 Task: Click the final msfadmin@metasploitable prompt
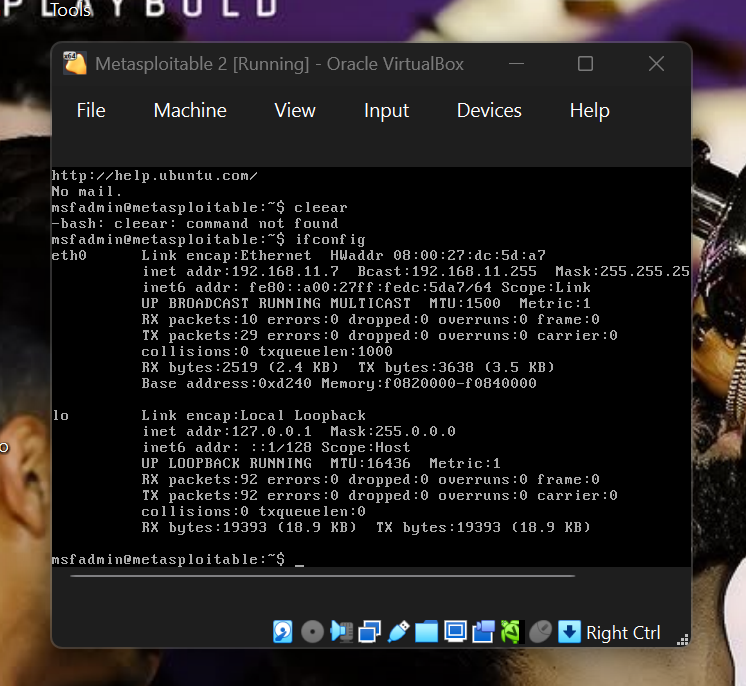point(168,559)
